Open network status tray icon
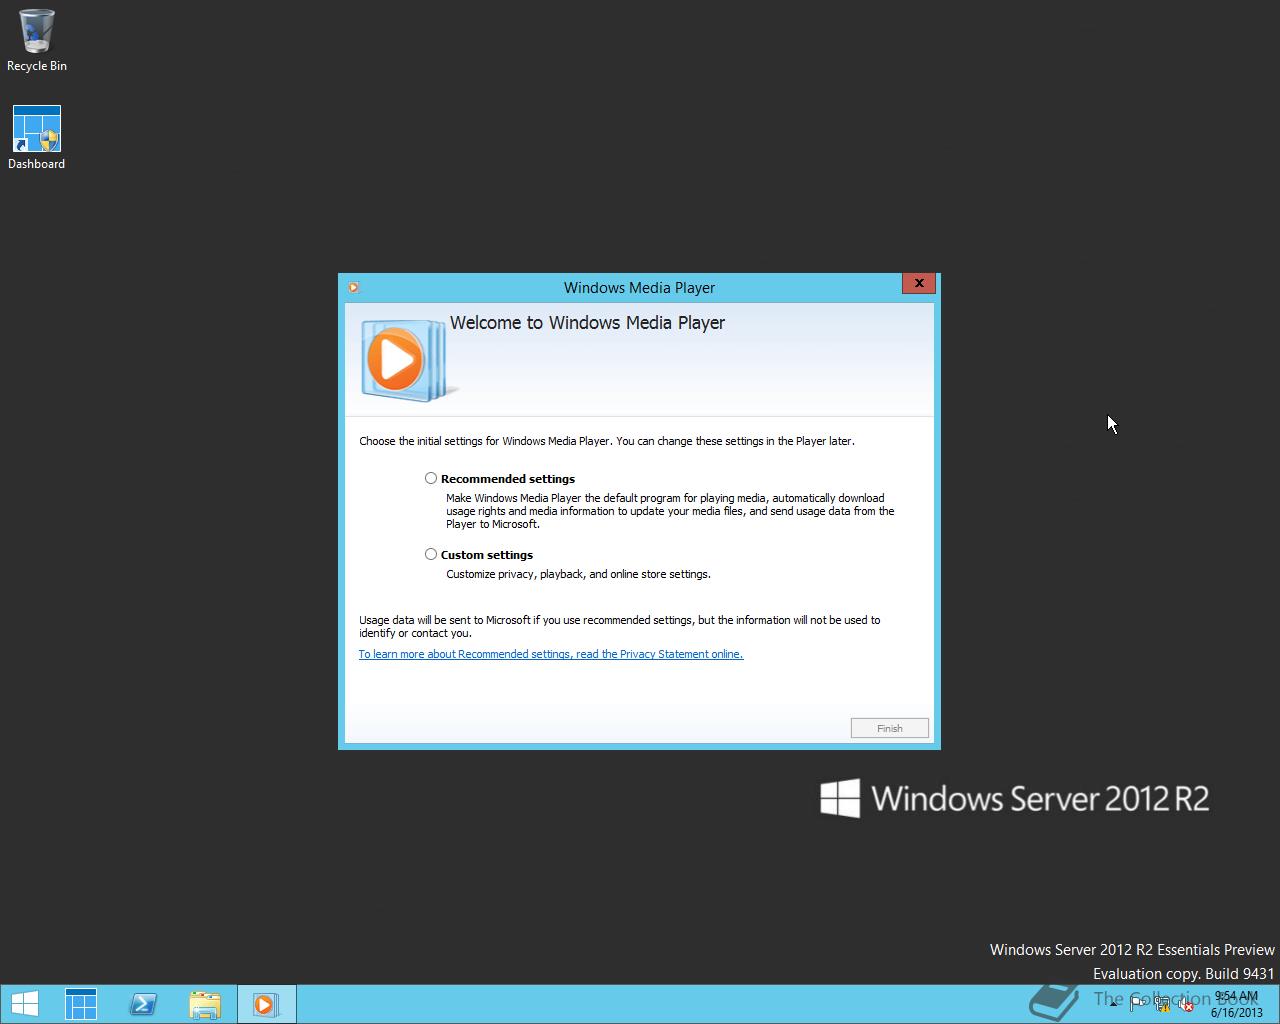 click(x=1163, y=1005)
